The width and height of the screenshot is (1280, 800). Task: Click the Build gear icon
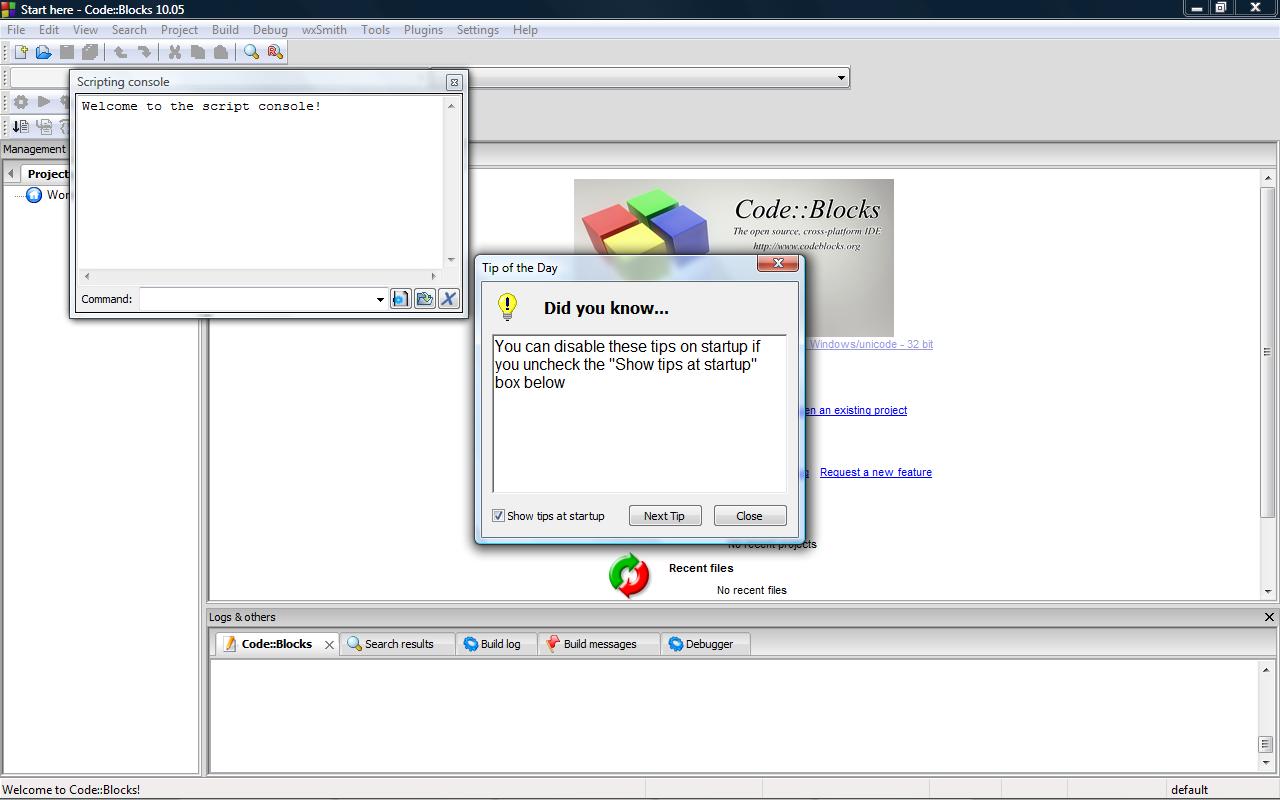(20, 102)
